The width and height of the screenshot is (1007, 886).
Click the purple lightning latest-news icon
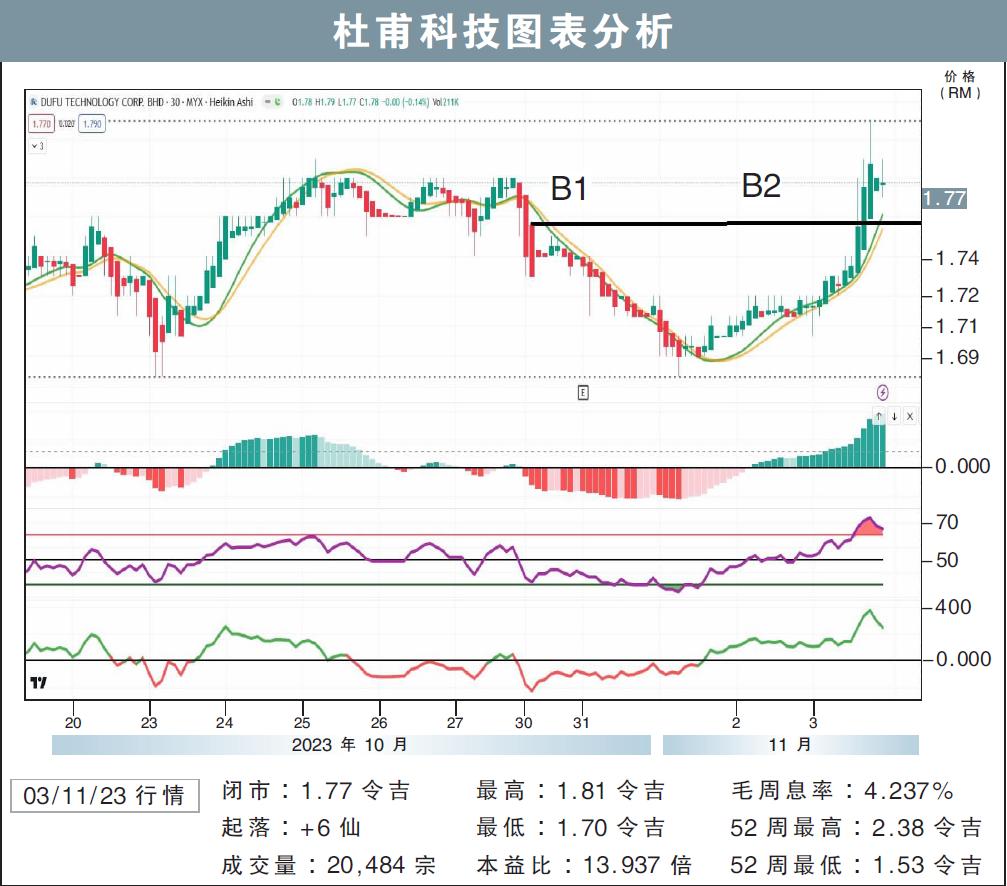coord(882,392)
